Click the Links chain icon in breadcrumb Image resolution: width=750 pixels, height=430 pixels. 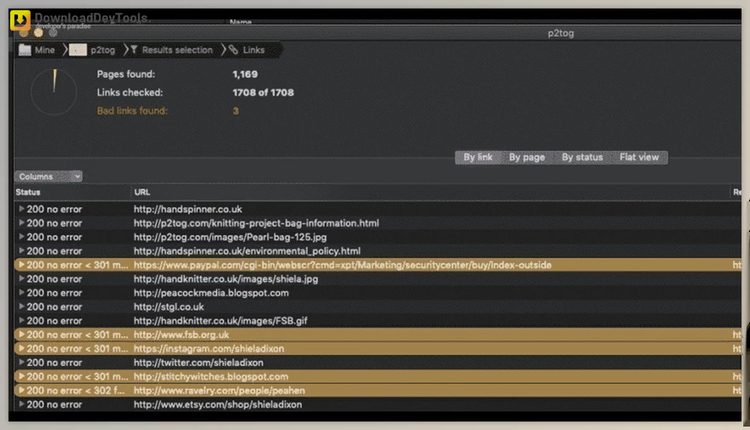point(233,49)
